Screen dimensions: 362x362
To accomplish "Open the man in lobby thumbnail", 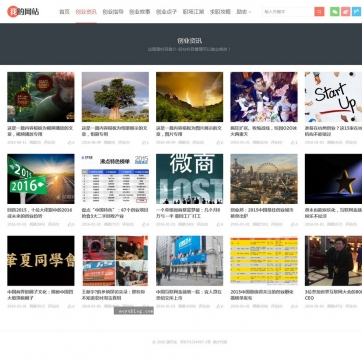I will 333,261.
